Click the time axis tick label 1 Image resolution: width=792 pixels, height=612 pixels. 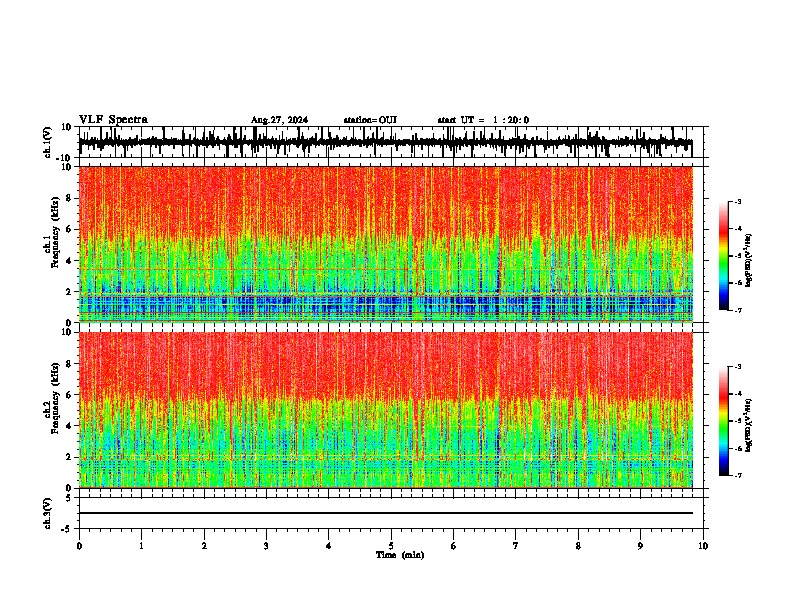point(141,546)
